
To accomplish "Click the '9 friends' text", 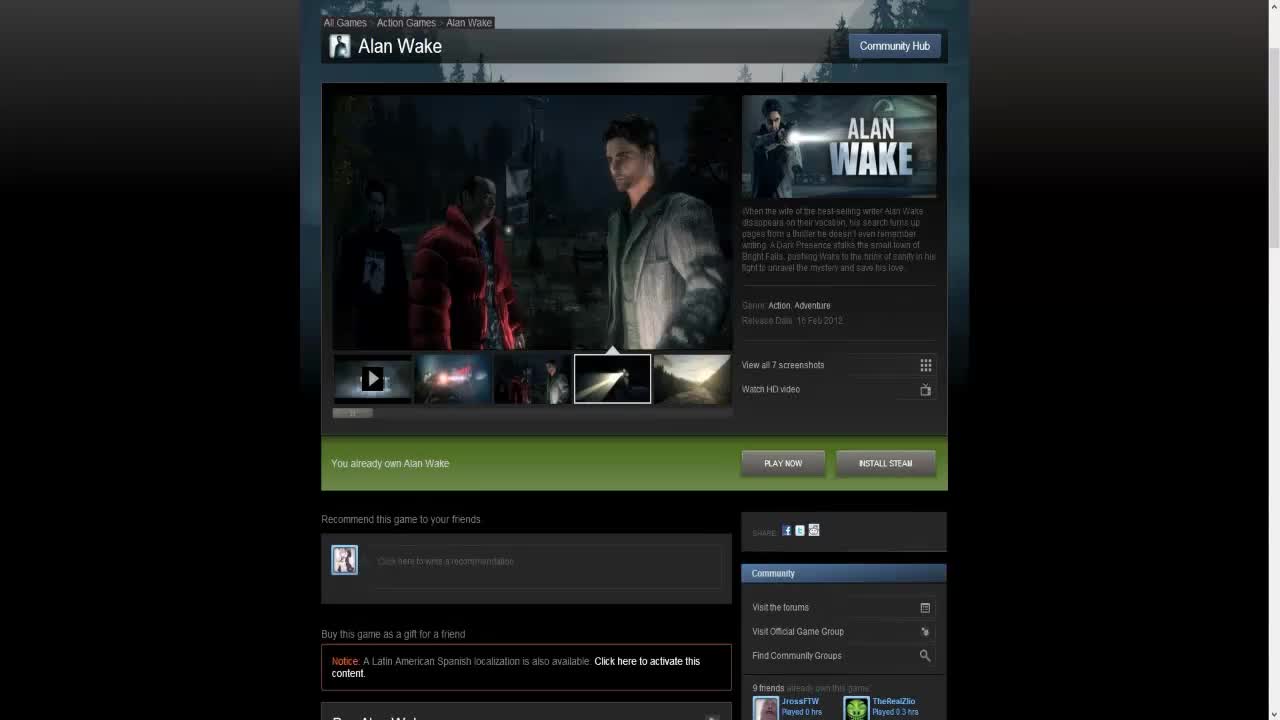I will click(x=768, y=689).
